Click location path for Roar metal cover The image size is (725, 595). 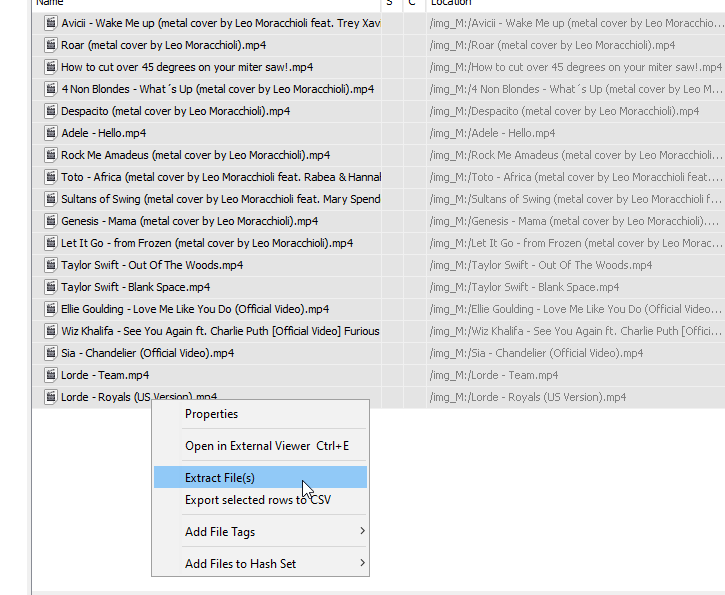click(x=552, y=45)
